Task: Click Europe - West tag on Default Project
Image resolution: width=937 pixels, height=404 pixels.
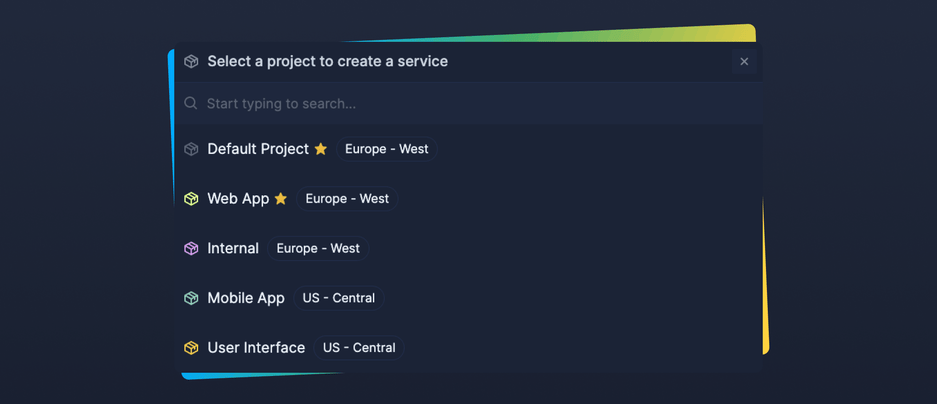Action: [387, 149]
